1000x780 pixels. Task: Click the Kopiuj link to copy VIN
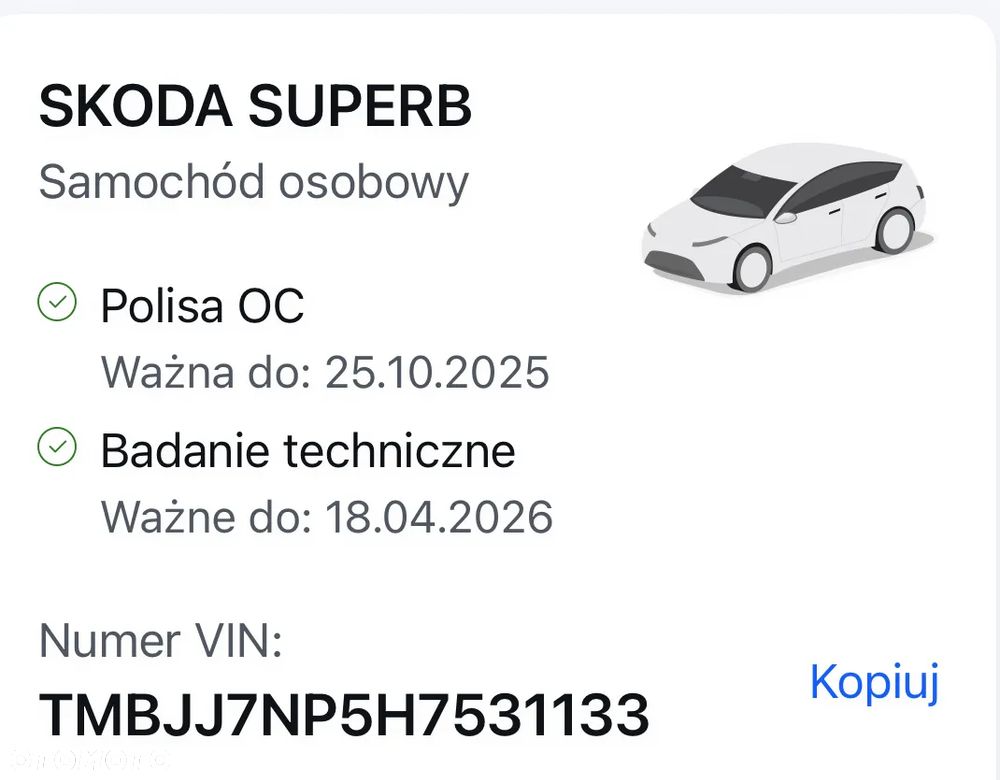click(x=874, y=683)
